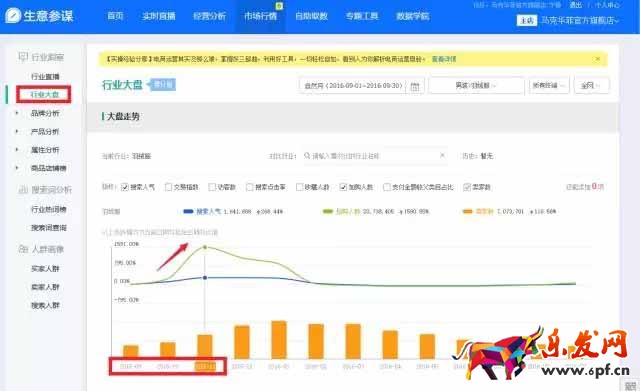Click the 搜索词分析 section icon
This screenshot has height=391, width=640.
tap(23, 190)
